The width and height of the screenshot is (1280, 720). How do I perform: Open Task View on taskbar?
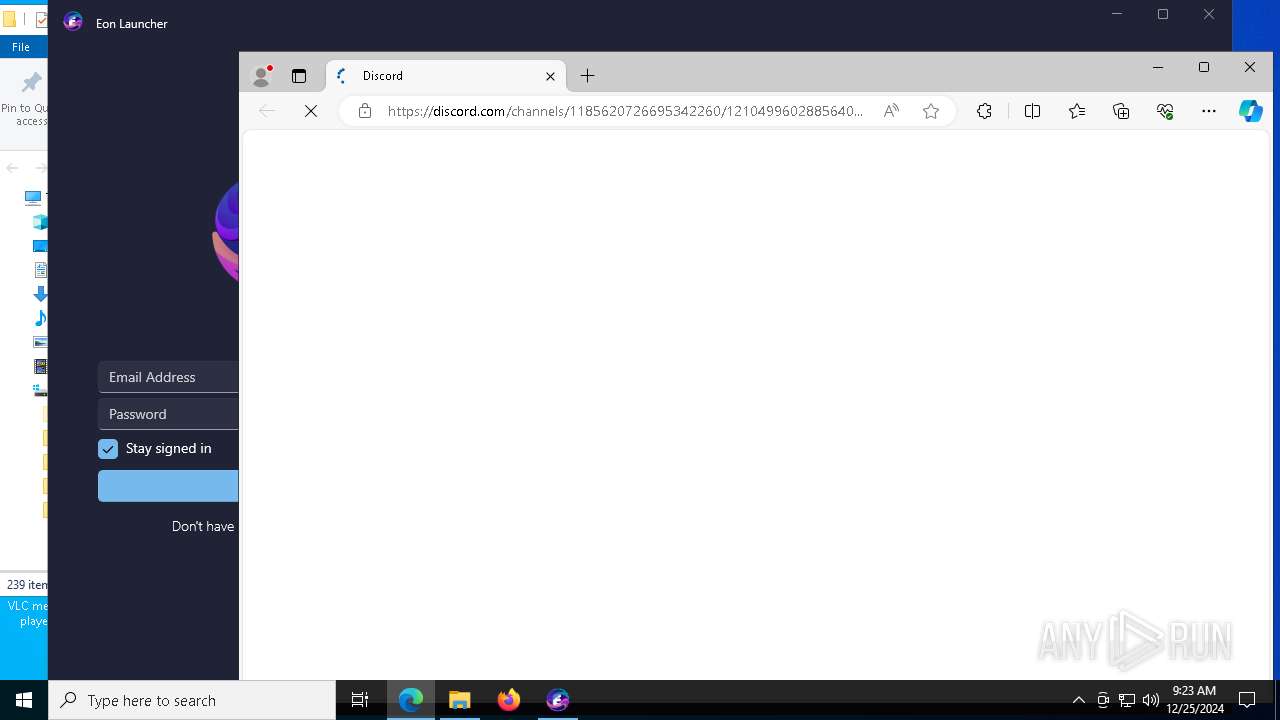pos(360,700)
